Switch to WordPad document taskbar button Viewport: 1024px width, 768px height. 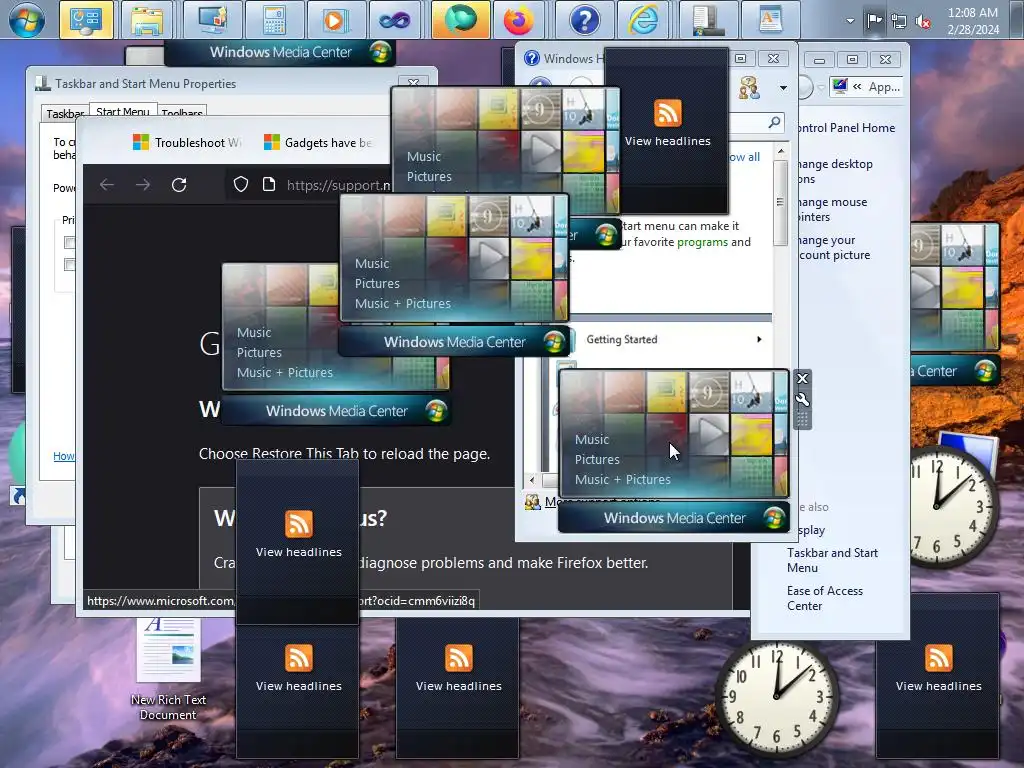771,20
